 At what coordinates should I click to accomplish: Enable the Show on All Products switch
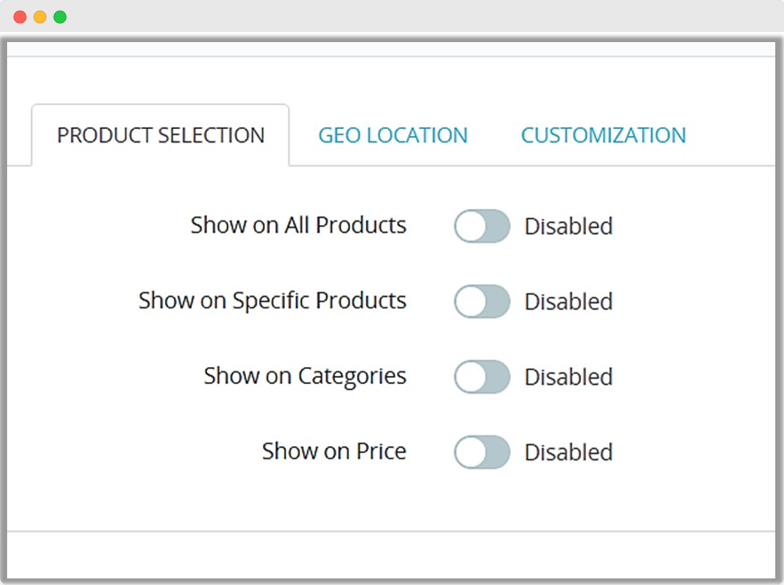482,227
